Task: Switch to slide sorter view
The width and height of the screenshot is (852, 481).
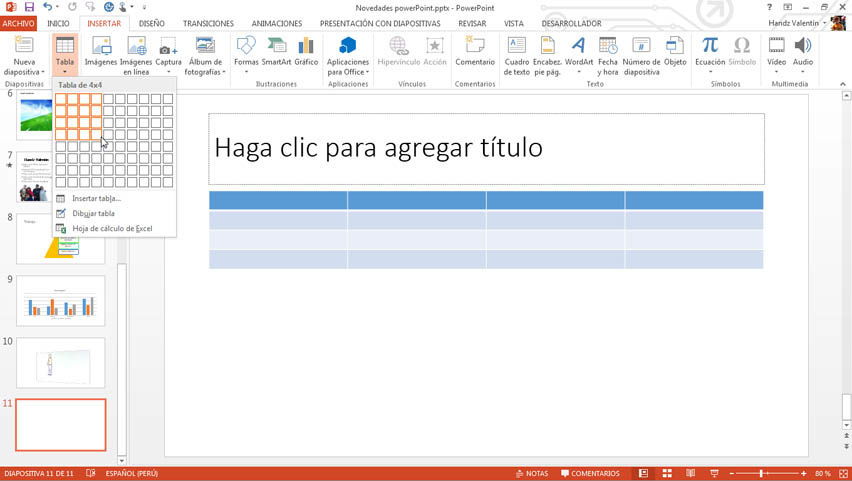Action: 667,473
